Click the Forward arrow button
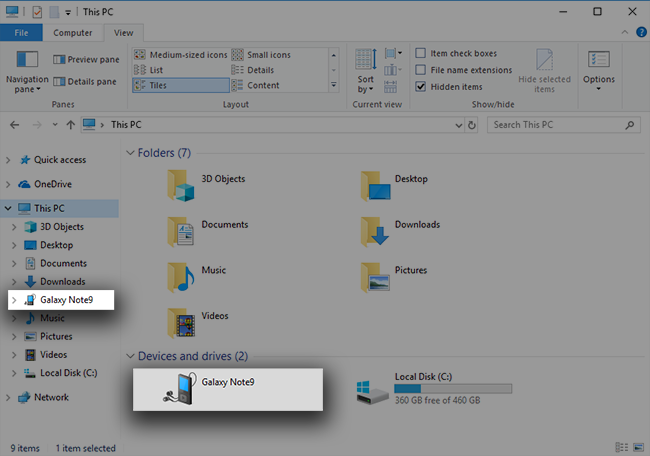Viewport: 650px width, 456px height. point(37,125)
